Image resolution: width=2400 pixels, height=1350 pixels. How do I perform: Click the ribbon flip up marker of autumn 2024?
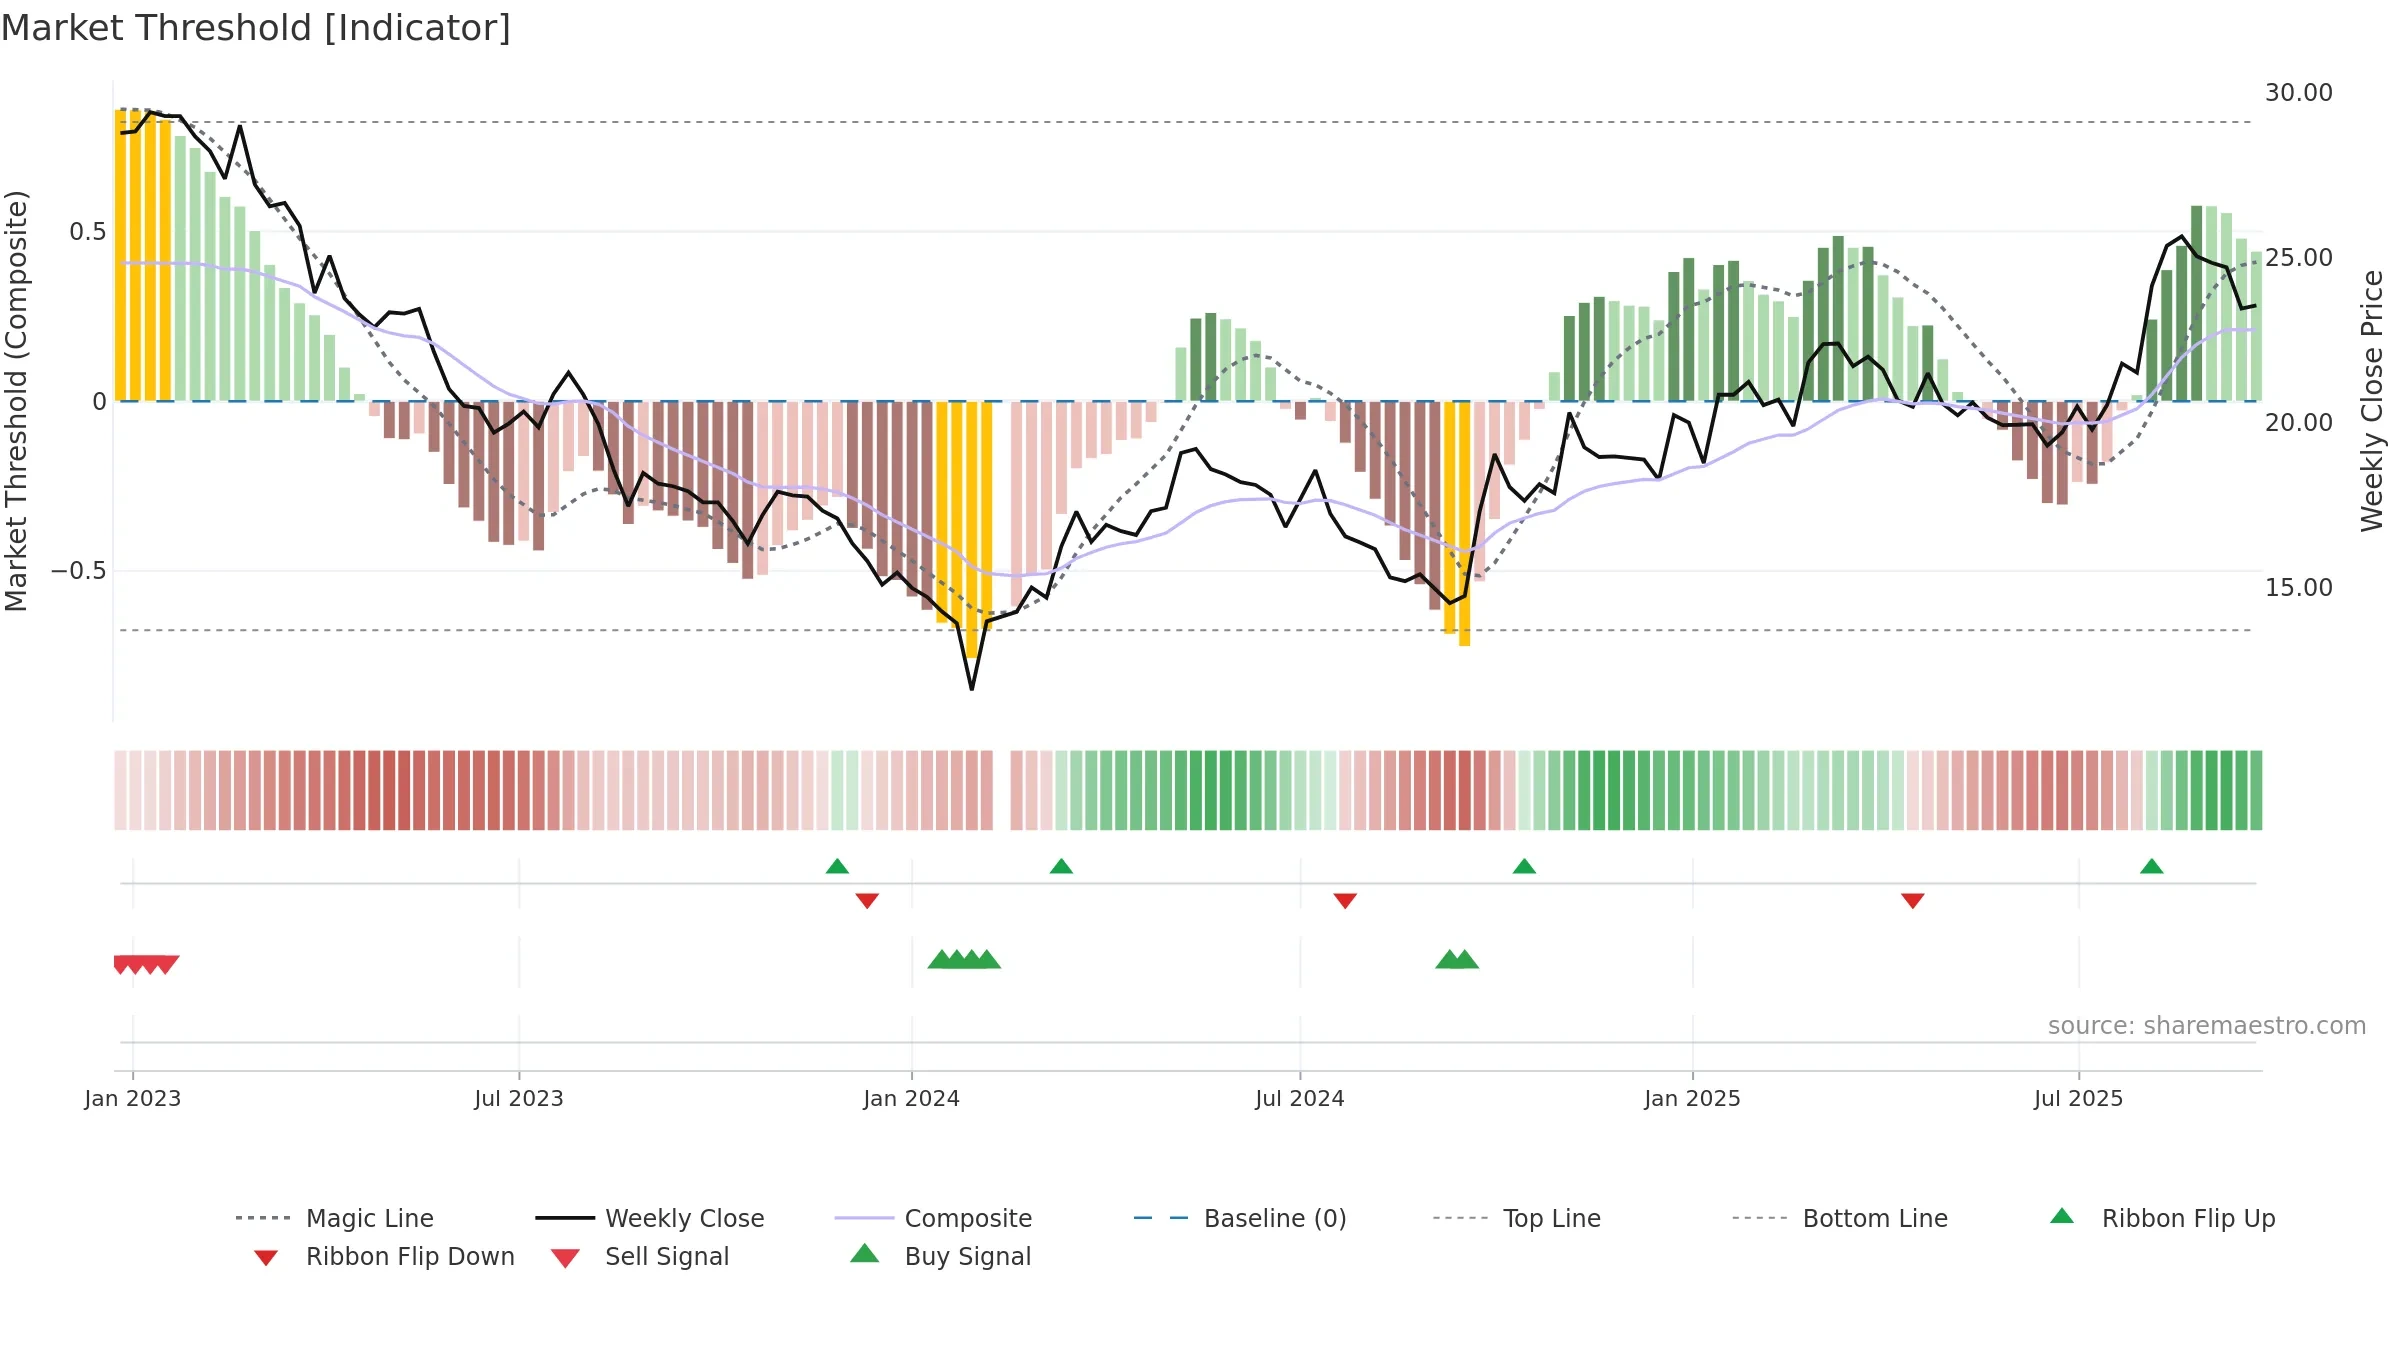pos(1524,866)
